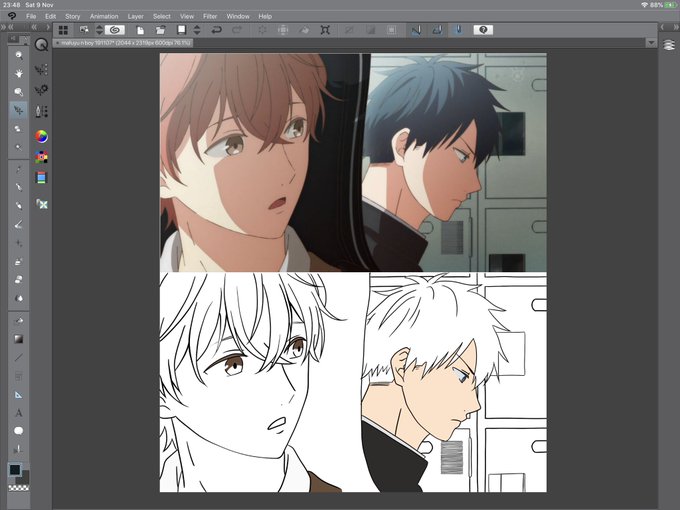680x510 pixels.
Task: Click the Scale/Rotate transform icon
Action: coord(325,30)
